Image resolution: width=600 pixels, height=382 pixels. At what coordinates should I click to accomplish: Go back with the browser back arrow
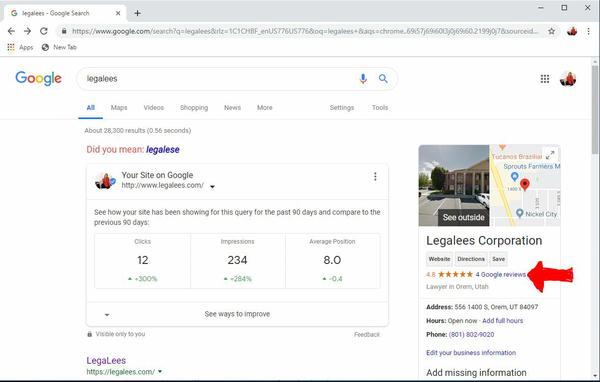11,31
